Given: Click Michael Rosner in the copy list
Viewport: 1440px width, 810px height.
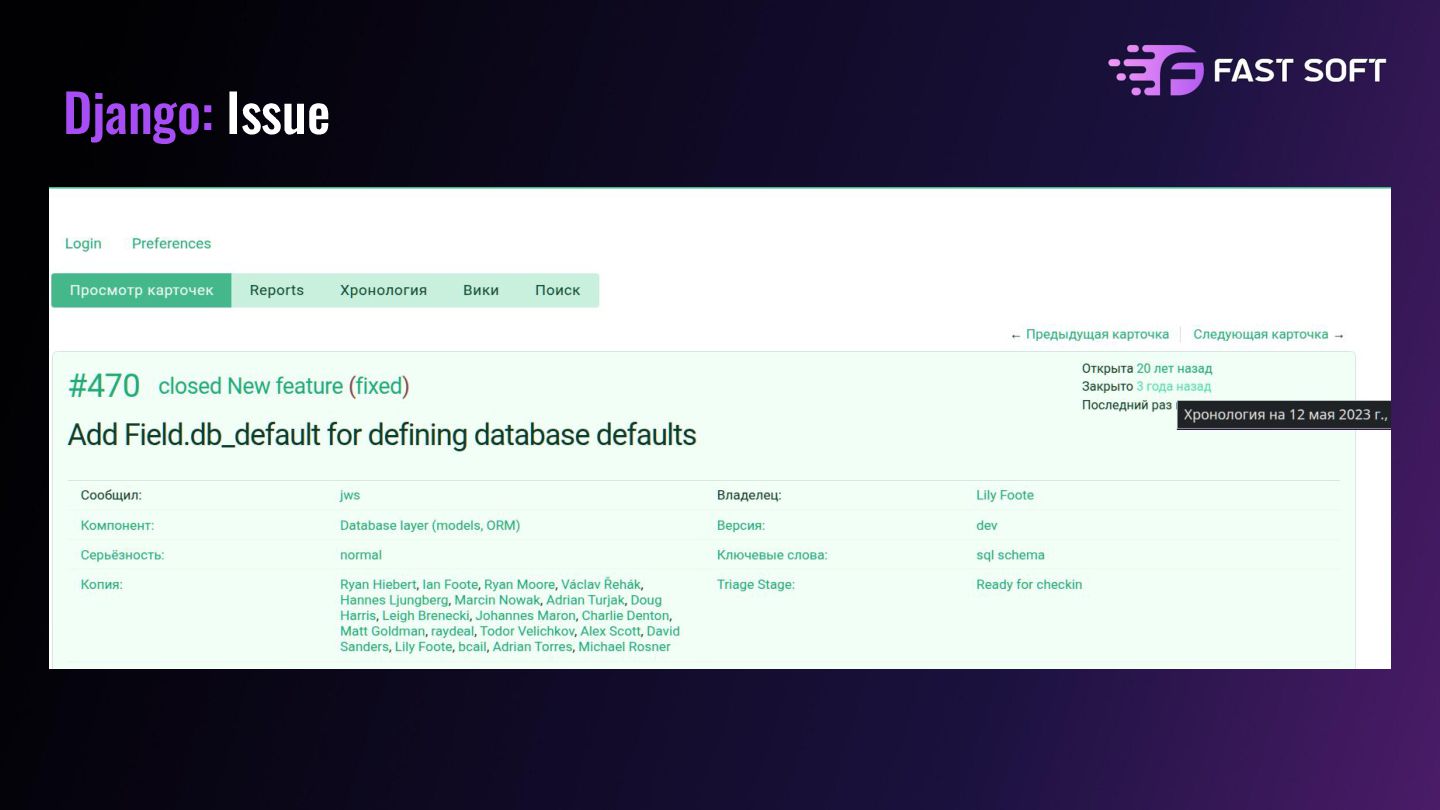Looking at the screenshot, I should [x=625, y=647].
